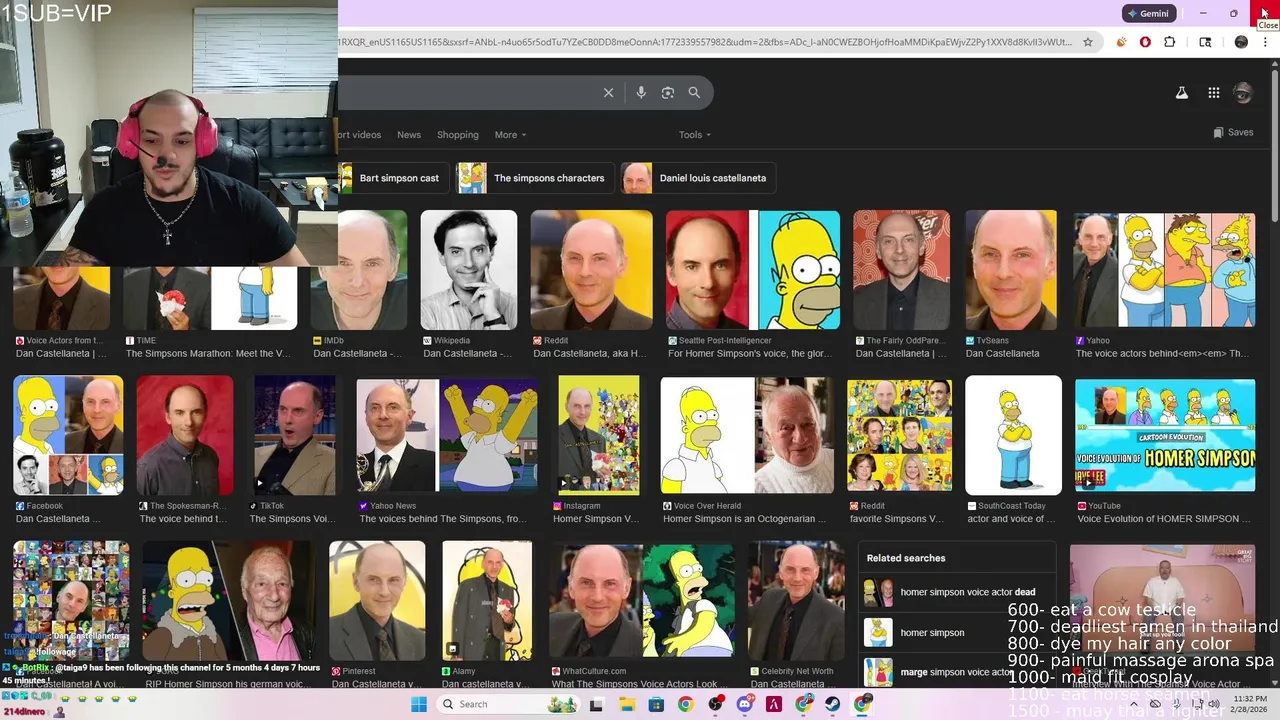The width and height of the screenshot is (1280, 720).
Task: Open the Instagram Homer Simpson image
Action: (x=598, y=435)
